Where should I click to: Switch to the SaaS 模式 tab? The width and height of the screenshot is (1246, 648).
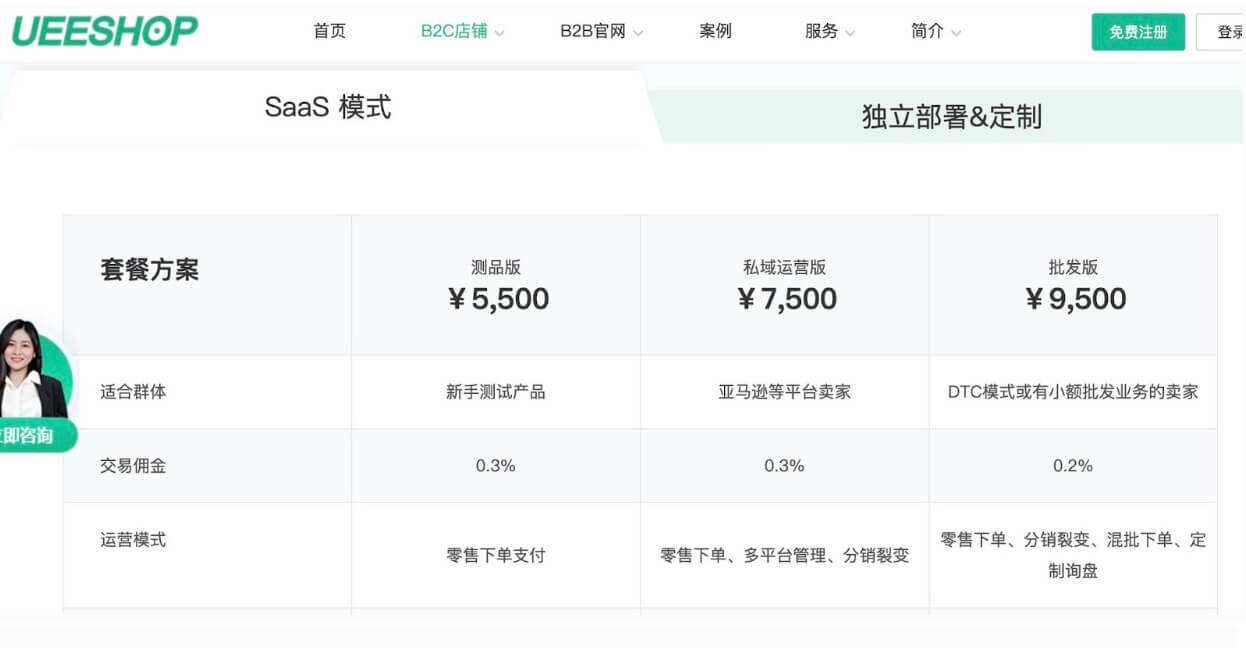327,107
